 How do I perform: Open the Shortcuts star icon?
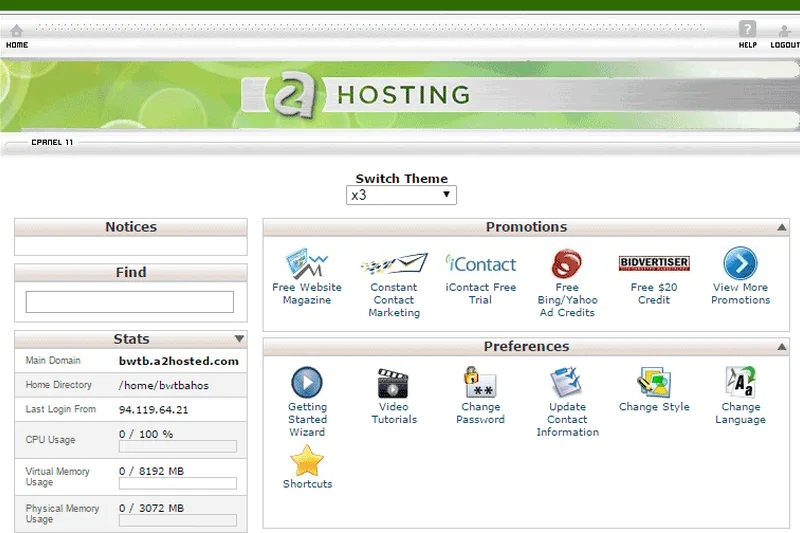point(307,461)
